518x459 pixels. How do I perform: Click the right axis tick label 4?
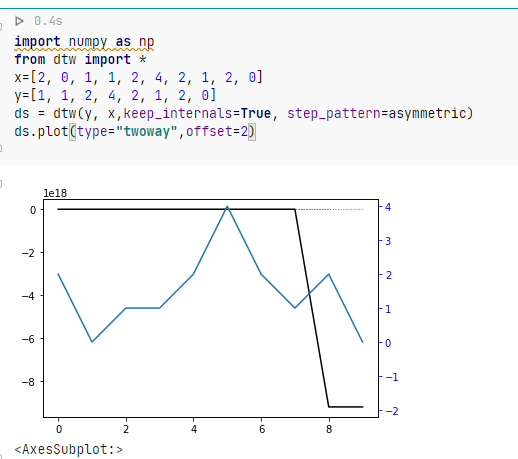coord(388,207)
